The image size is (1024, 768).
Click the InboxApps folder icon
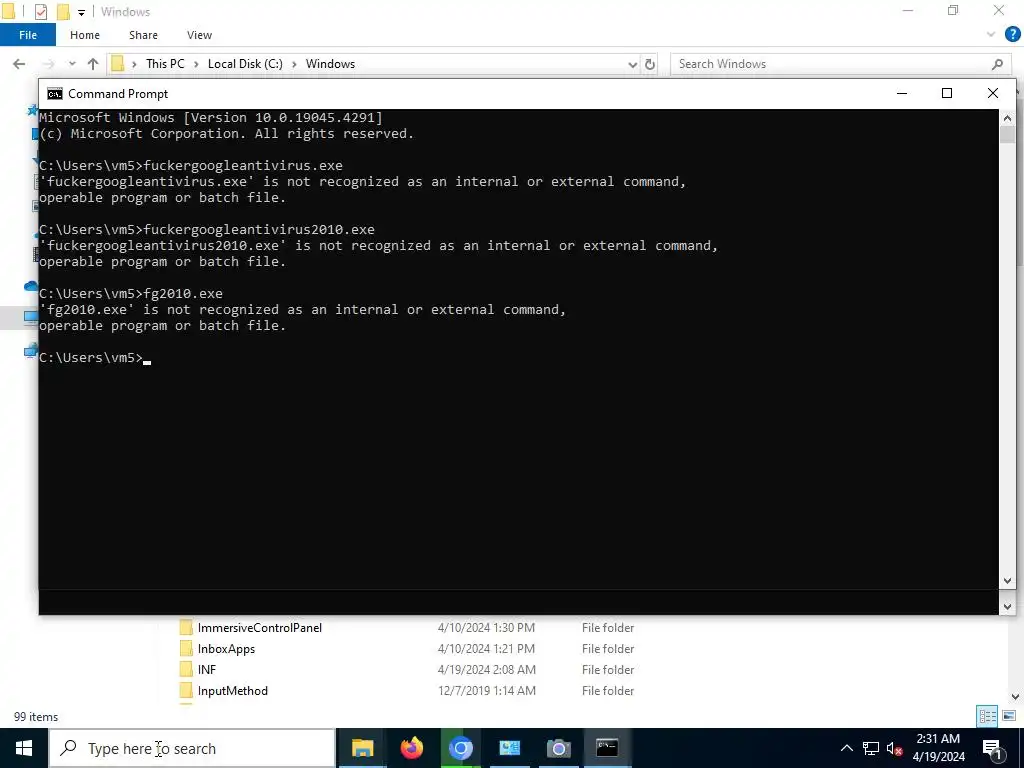[x=186, y=648]
